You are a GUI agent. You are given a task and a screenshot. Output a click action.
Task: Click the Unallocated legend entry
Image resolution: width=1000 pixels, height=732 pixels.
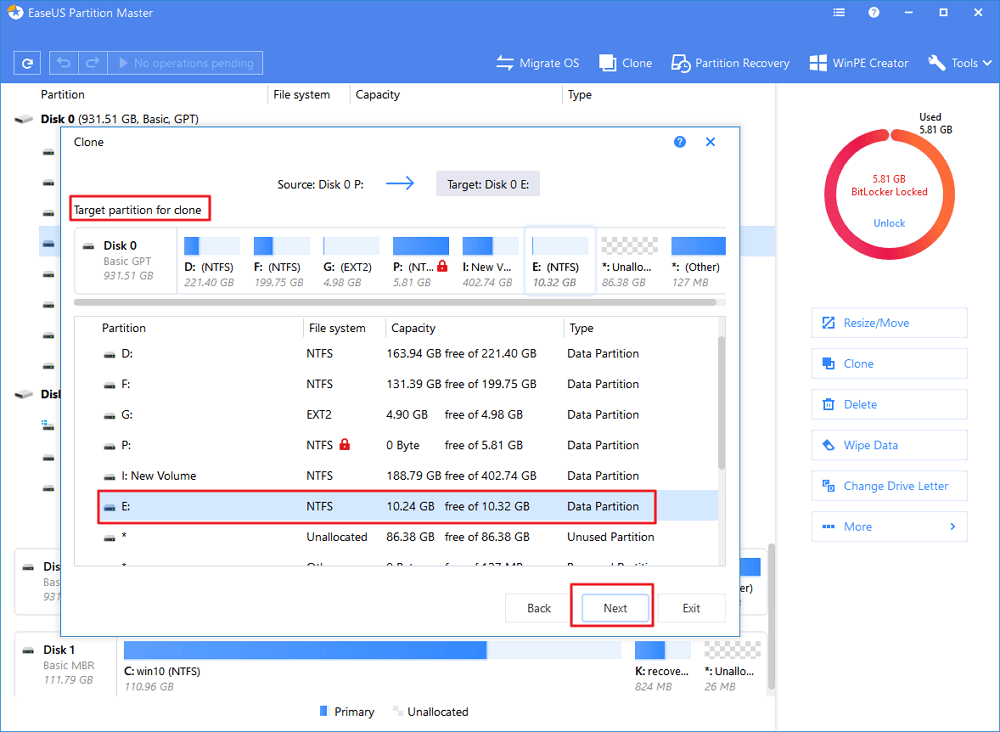point(430,712)
